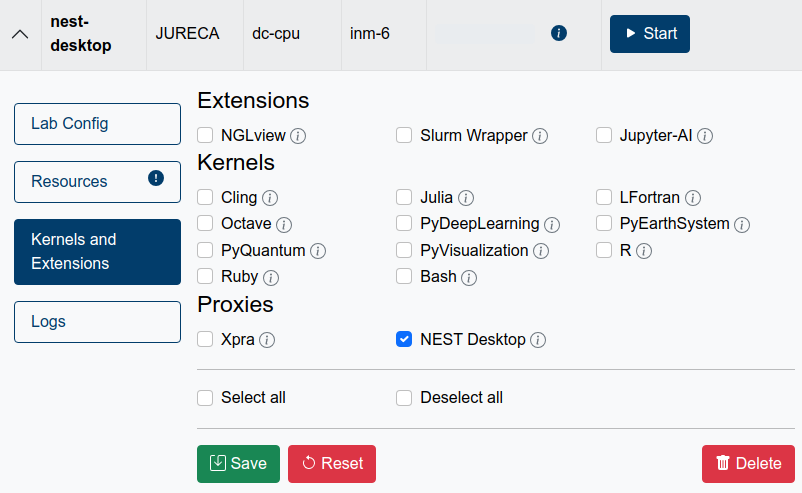802x493 pixels.
Task: Show info for the Cling kernel
Action: [270, 198]
